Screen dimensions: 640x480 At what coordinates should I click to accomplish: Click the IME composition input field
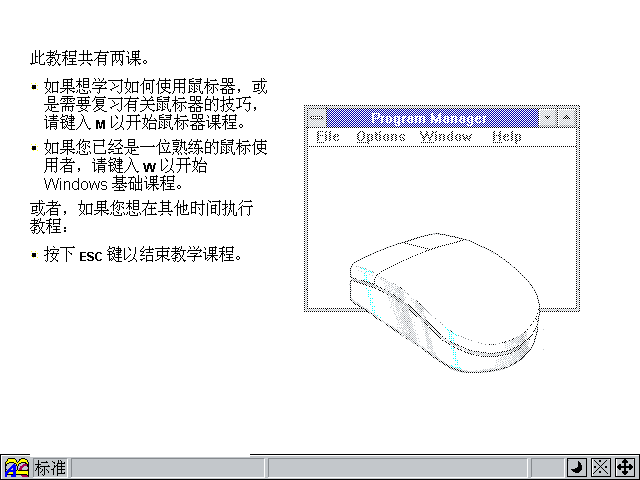pos(168,468)
